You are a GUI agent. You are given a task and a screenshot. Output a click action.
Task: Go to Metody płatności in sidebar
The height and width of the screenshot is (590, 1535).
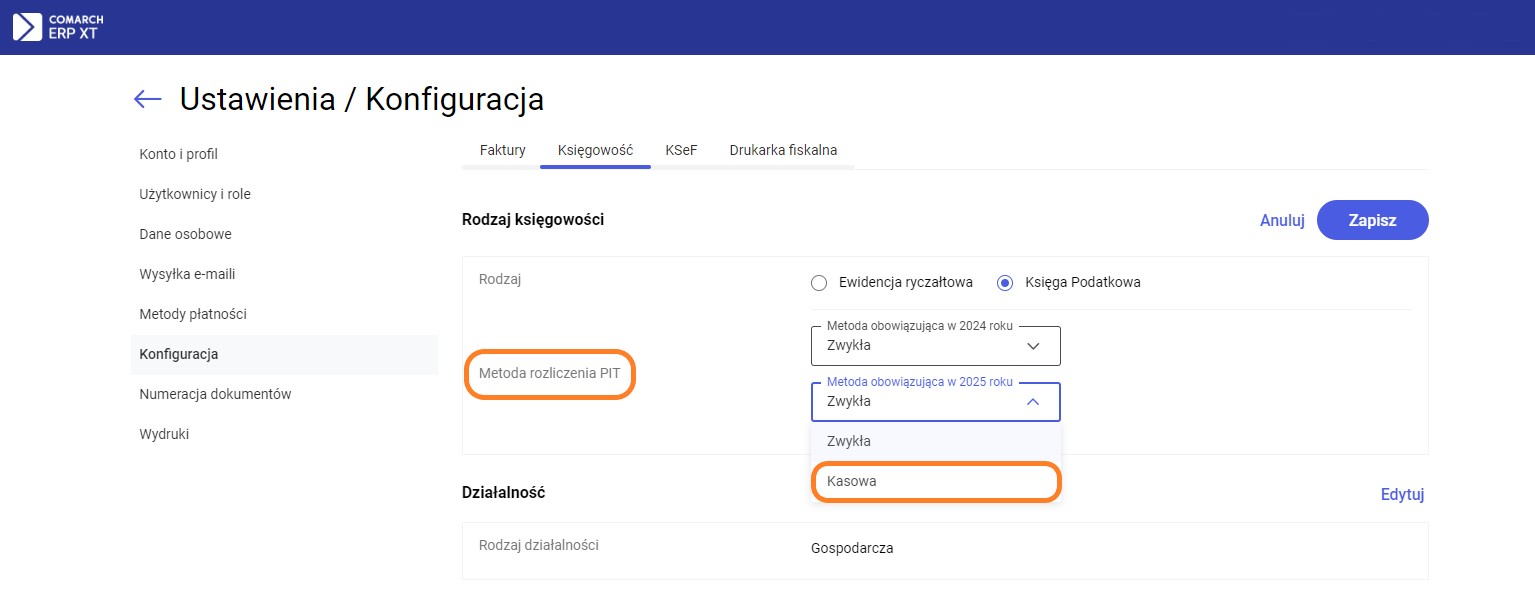click(x=193, y=314)
